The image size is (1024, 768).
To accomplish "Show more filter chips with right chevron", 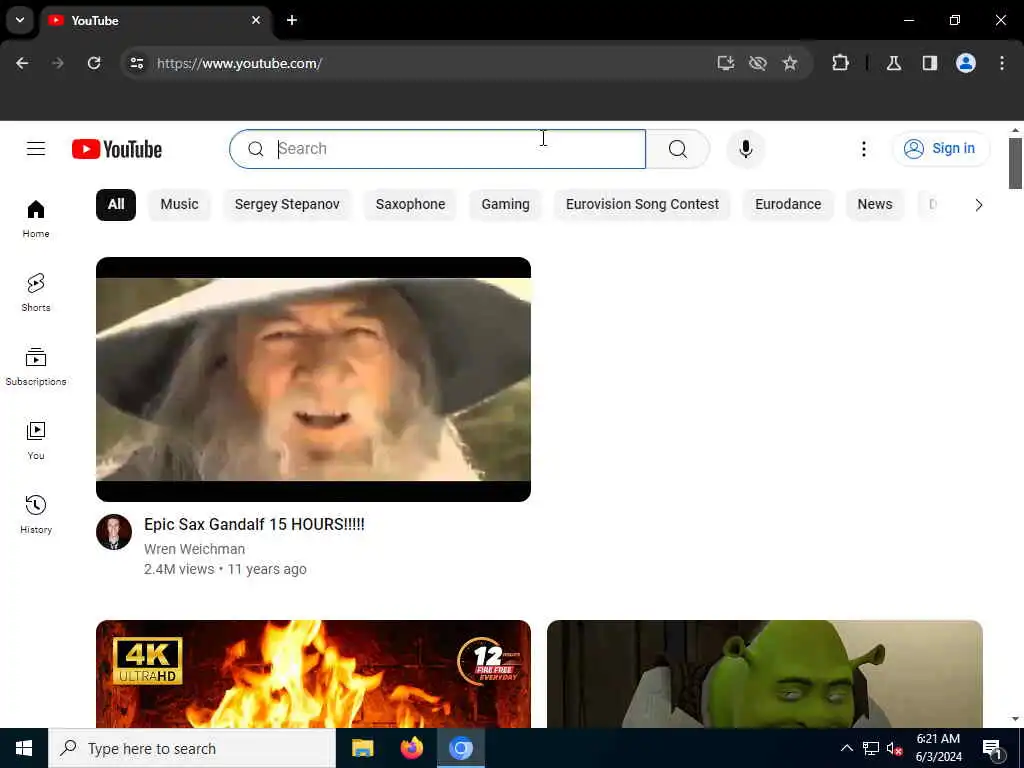I will (x=978, y=205).
